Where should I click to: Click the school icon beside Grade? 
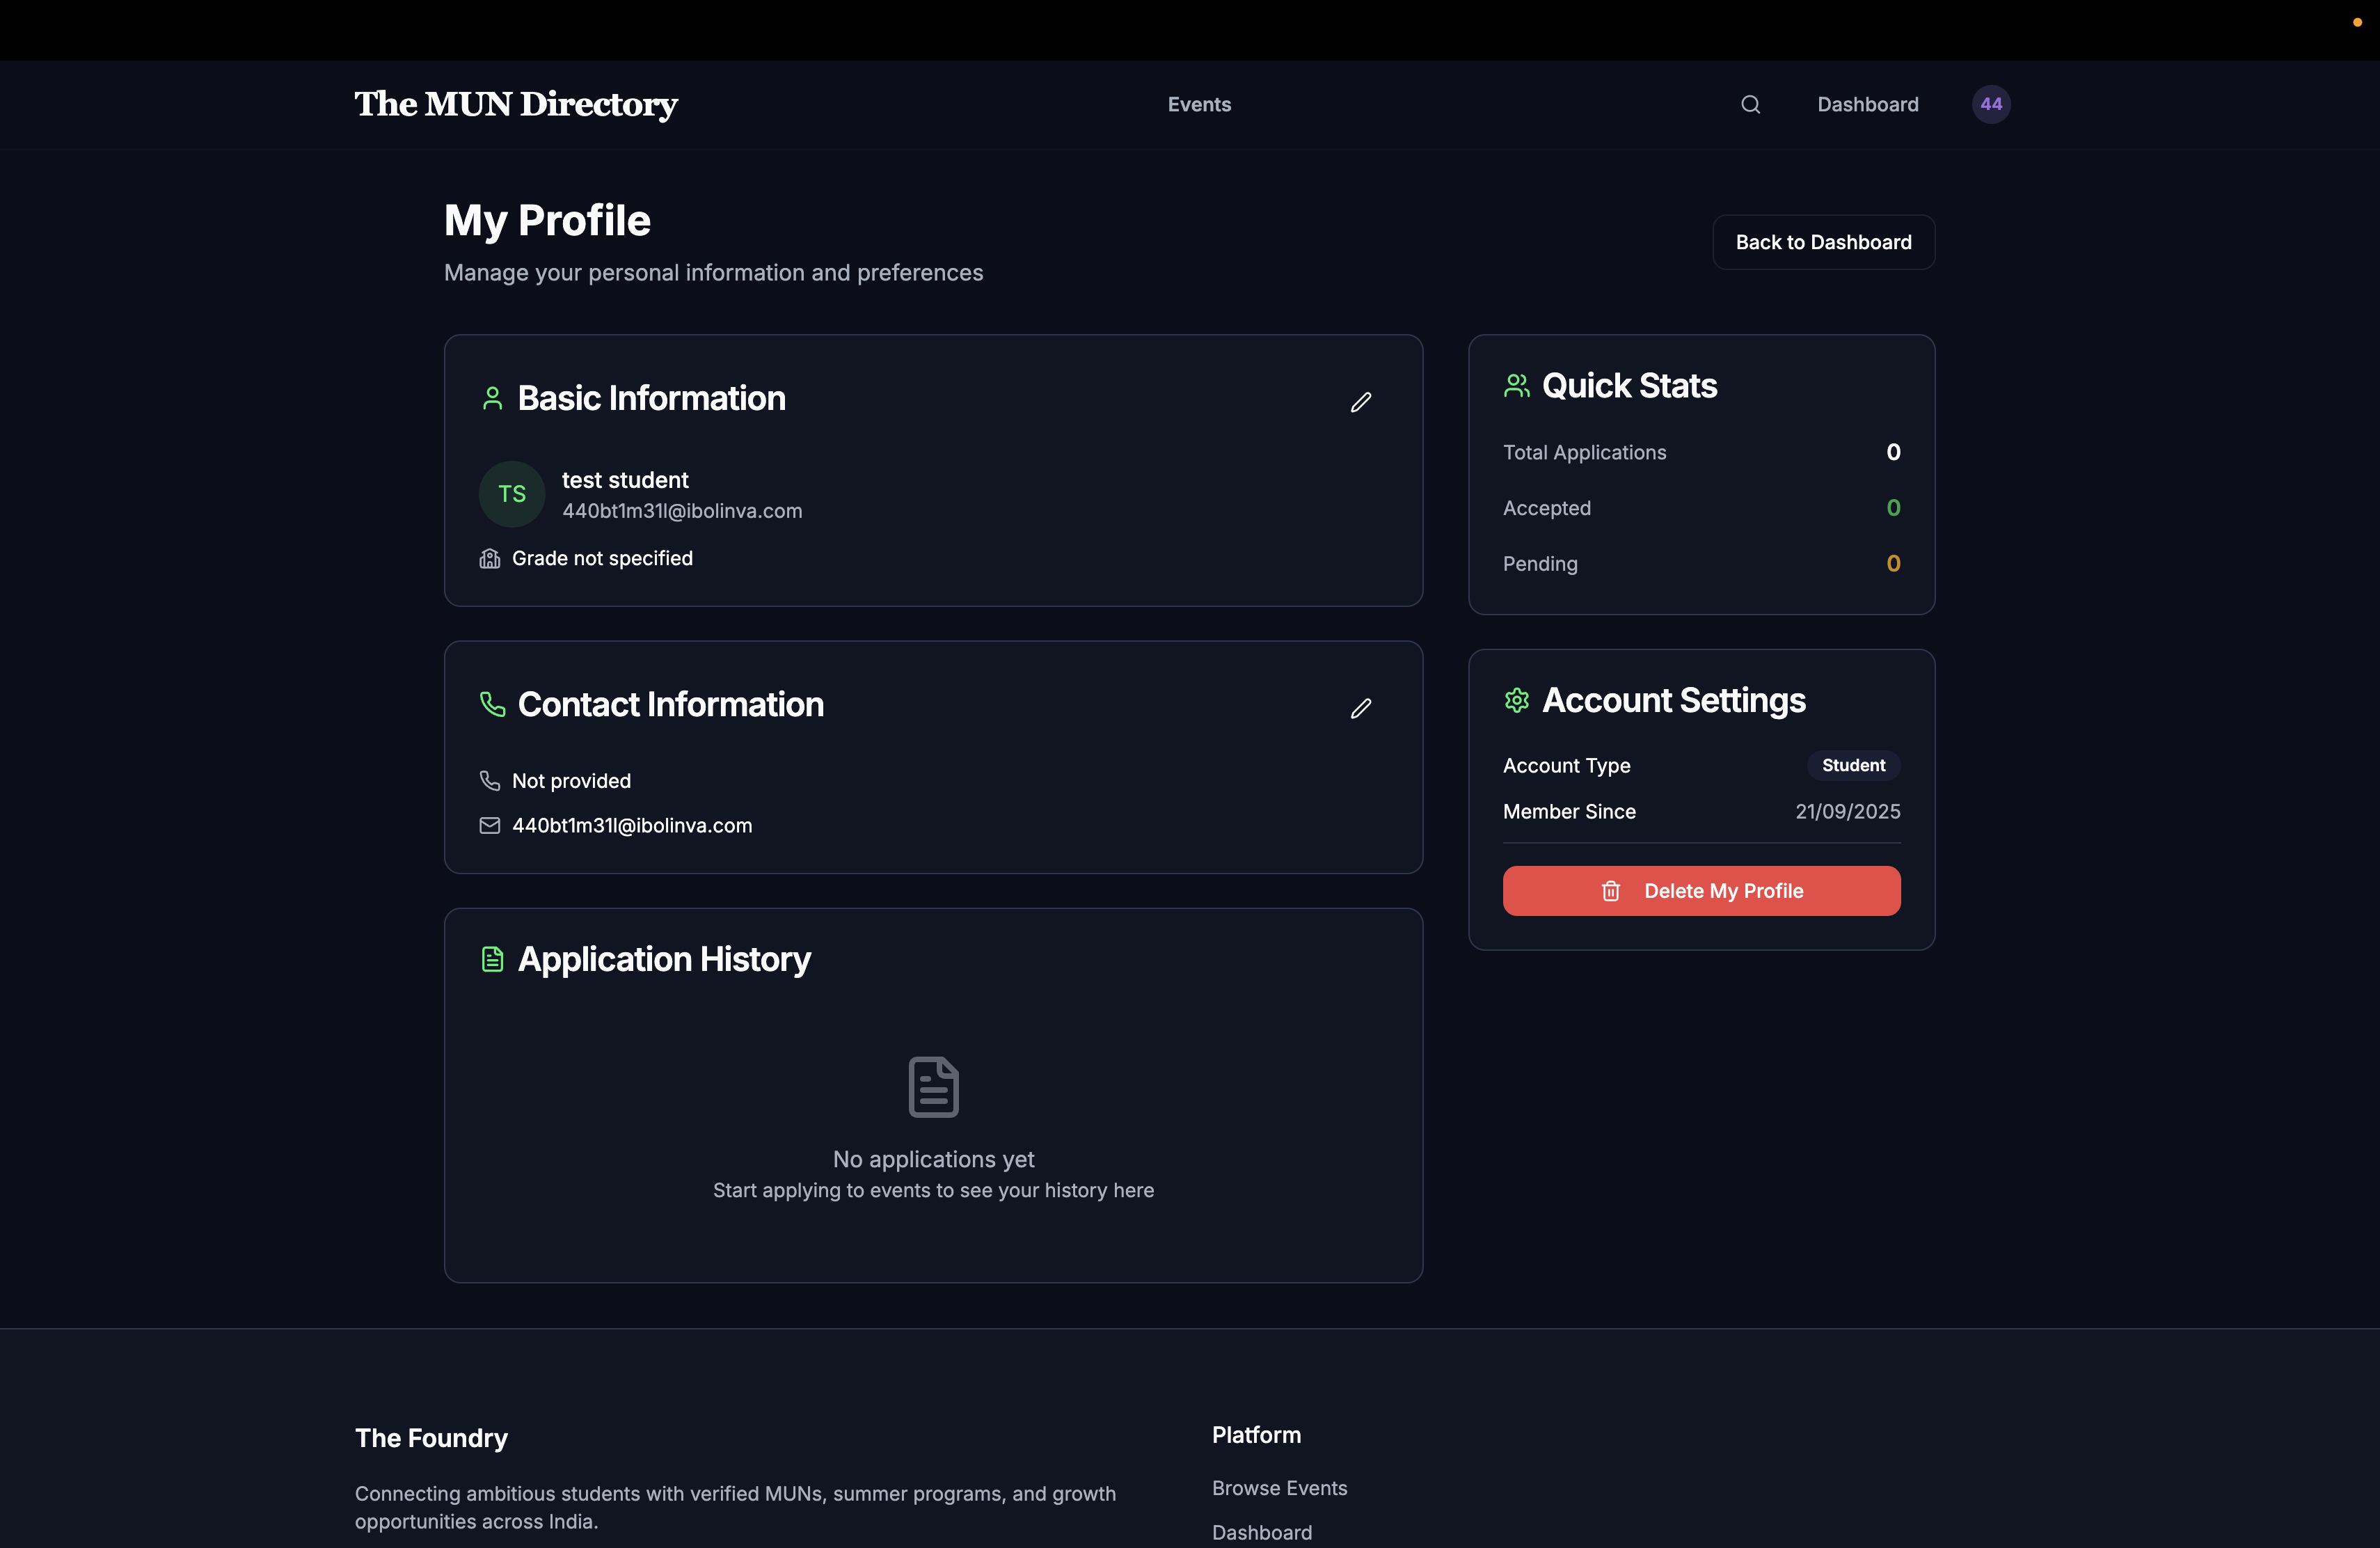pyautogui.click(x=490, y=559)
